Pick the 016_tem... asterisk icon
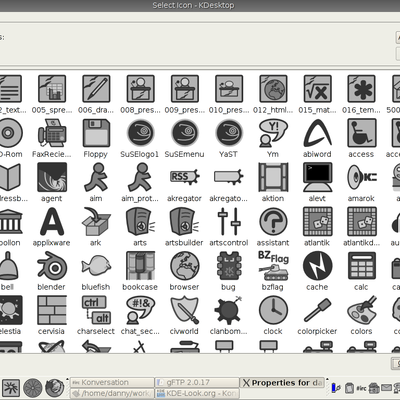Viewport: 400px width, 400px height. [x=361, y=89]
